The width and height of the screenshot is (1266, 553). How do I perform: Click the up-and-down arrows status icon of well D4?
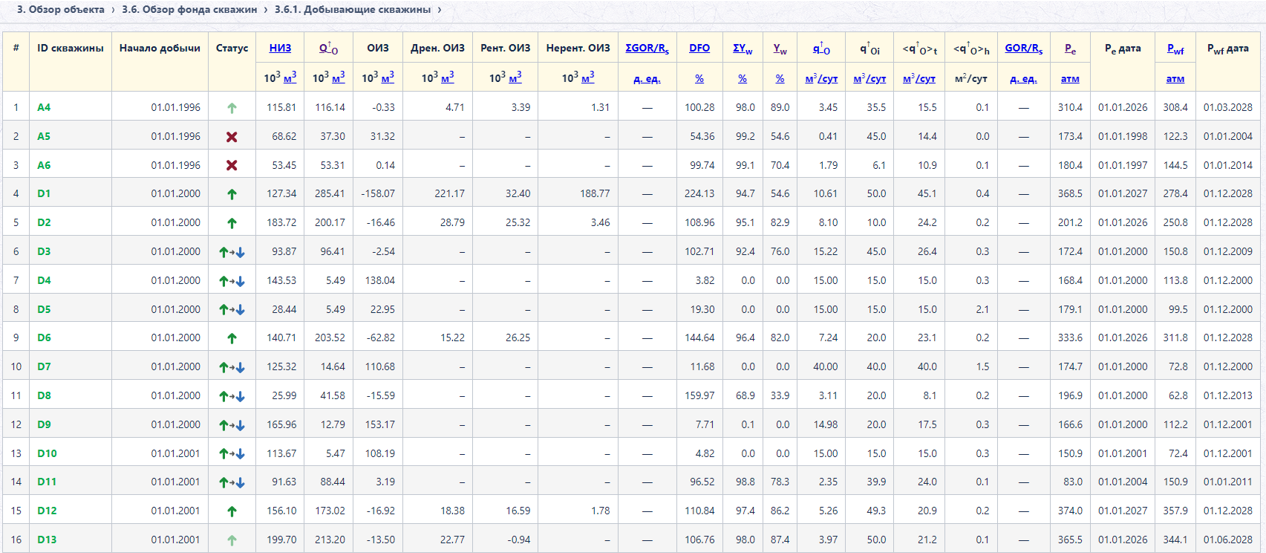tap(232, 281)
